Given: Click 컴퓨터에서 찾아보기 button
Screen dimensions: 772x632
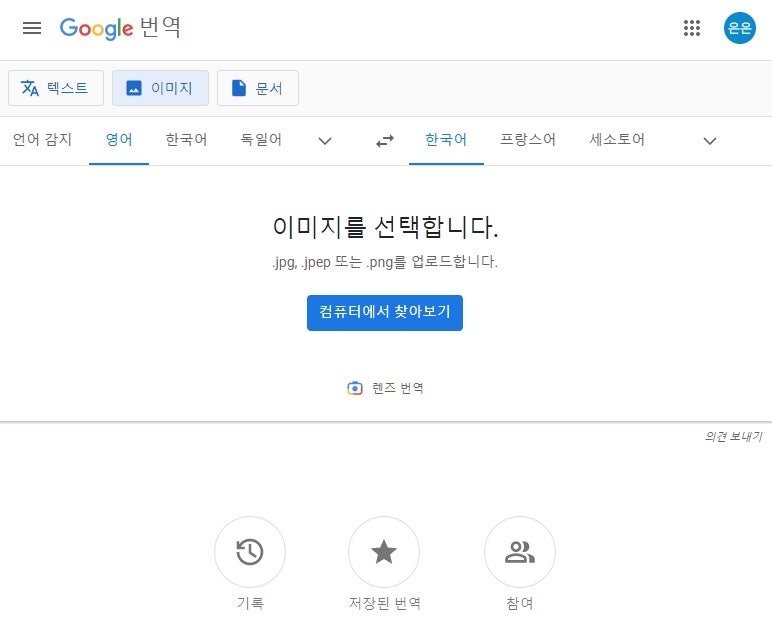Looking at the screenshot, I should (x=385, y=313).
